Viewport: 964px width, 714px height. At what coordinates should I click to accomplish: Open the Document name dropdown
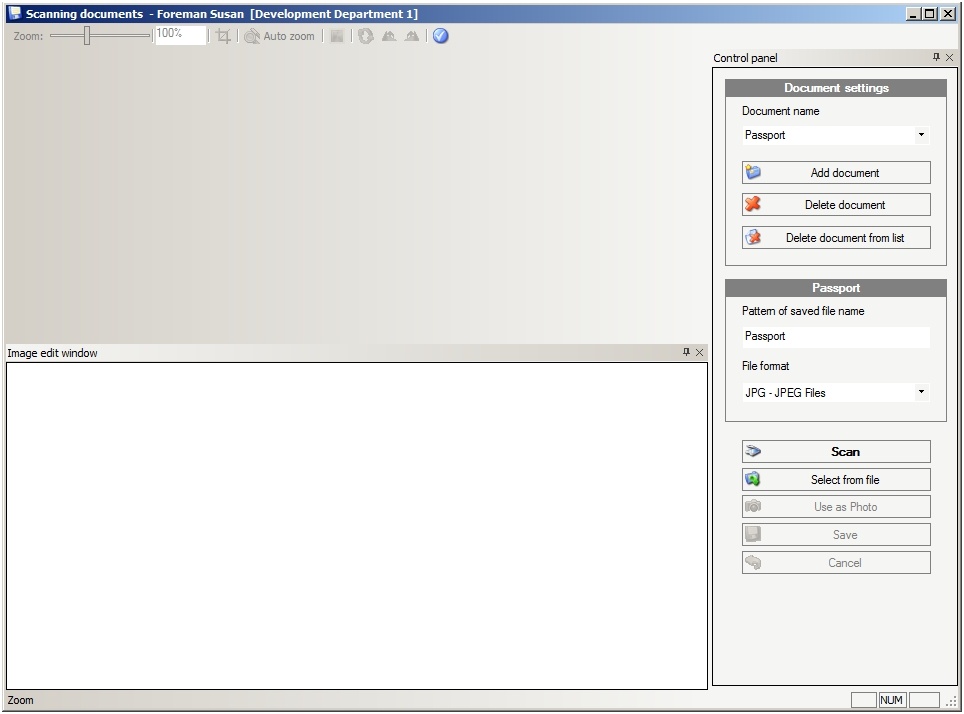[x=921, y=135]
